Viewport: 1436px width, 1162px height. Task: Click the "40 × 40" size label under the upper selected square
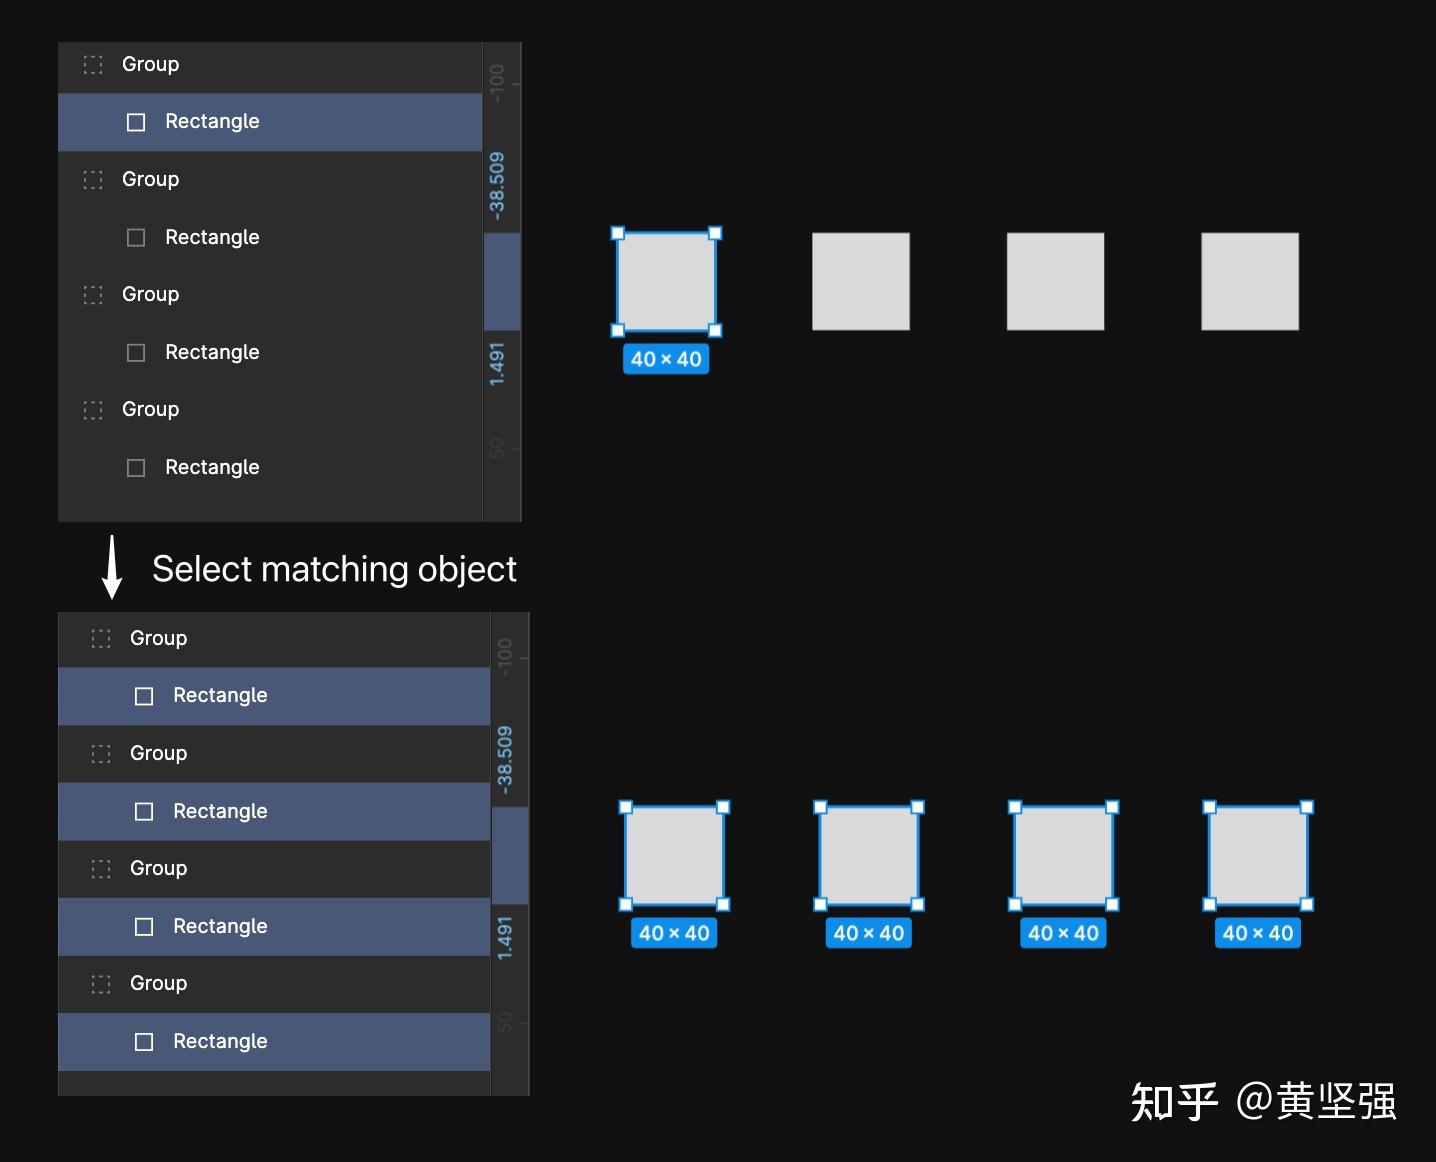[x=666, y=359]
